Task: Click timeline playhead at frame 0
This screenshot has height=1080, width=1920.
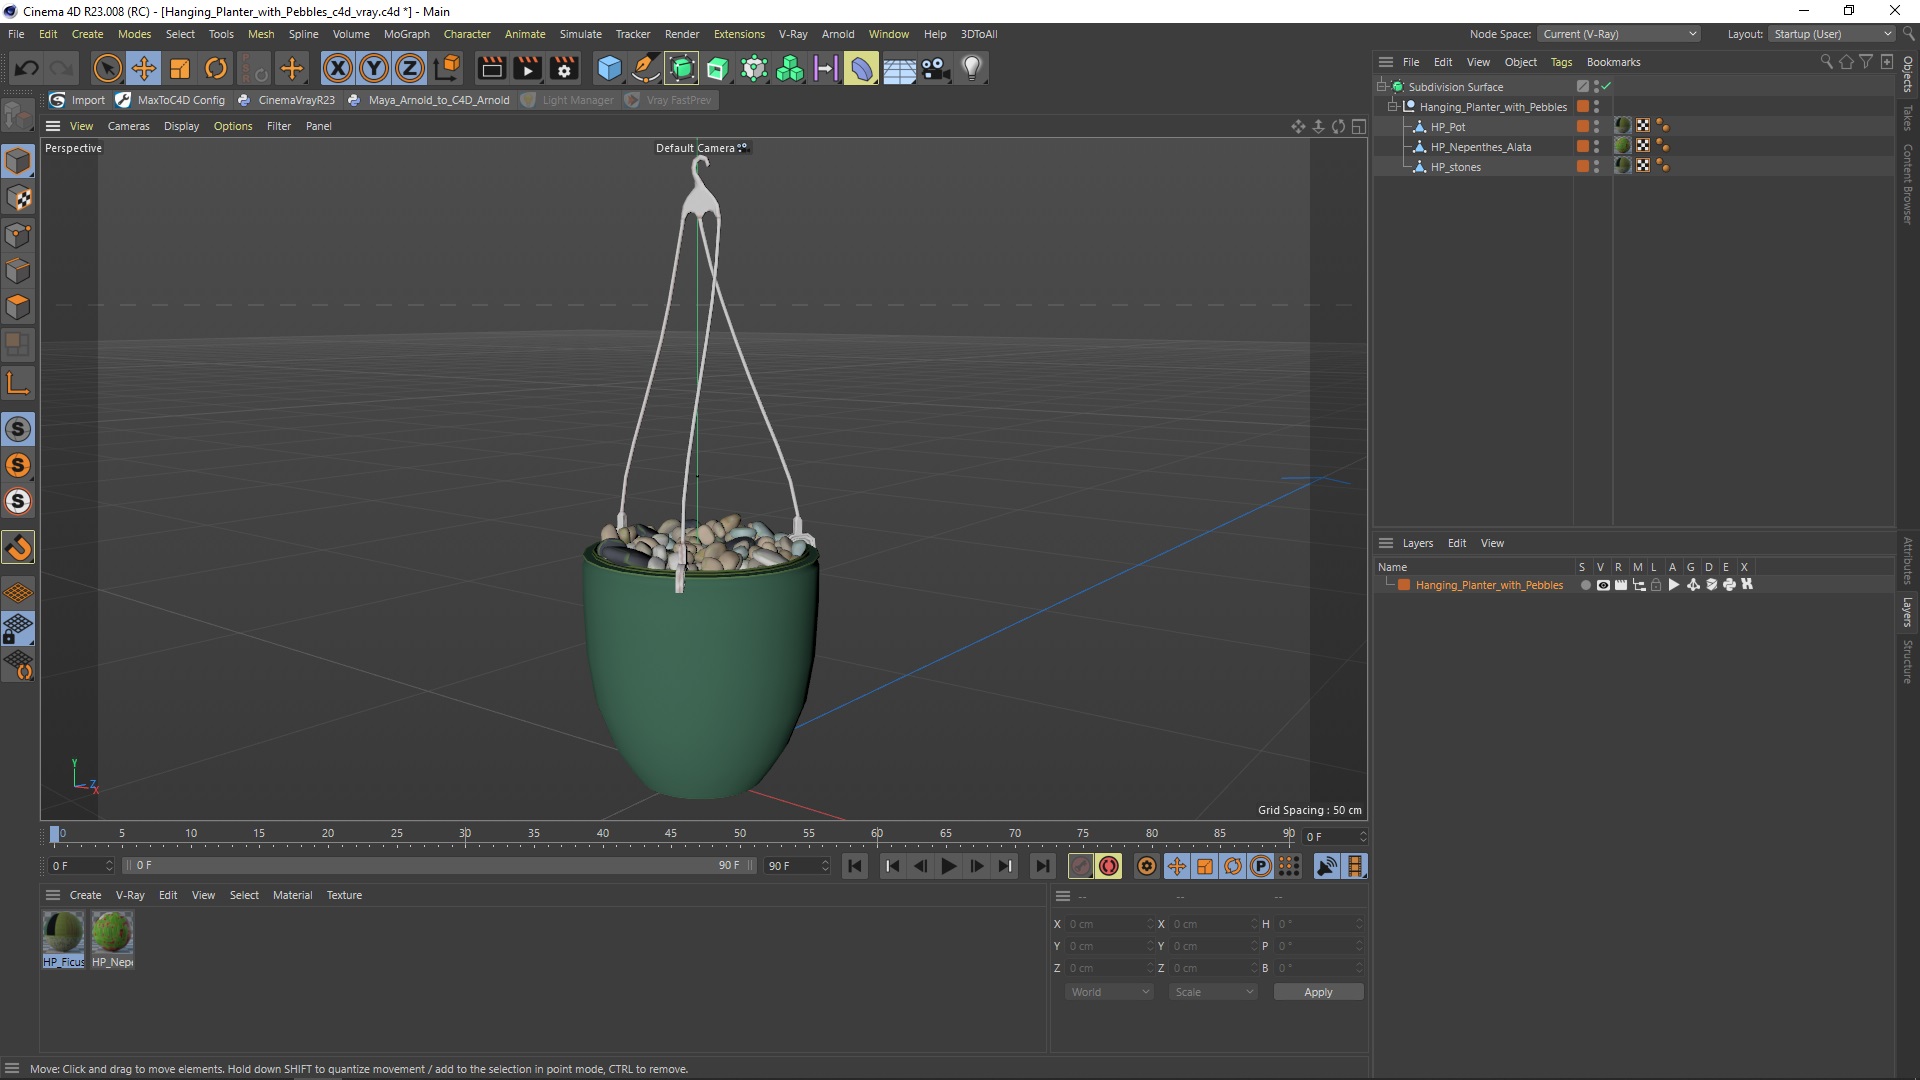Action: pyautogui.click(x=55, y=834)
